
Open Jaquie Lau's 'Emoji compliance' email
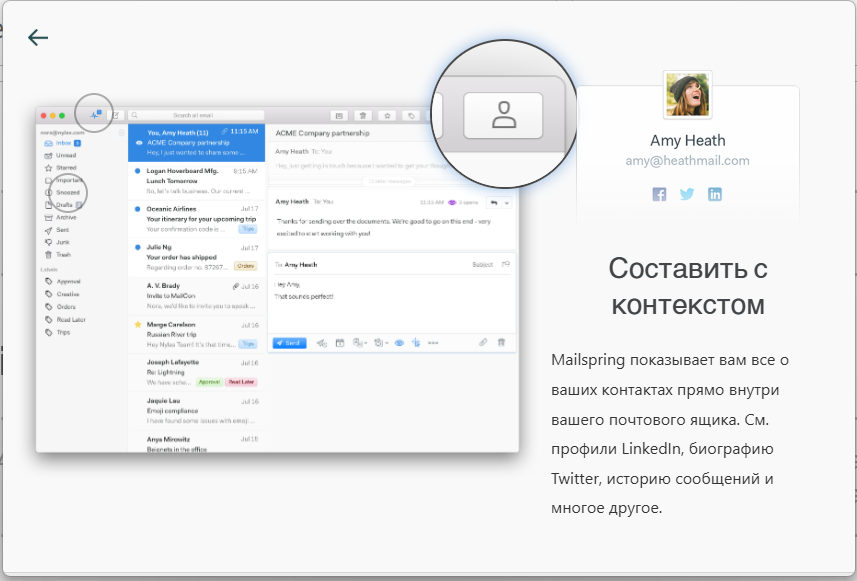coord(196,410)
